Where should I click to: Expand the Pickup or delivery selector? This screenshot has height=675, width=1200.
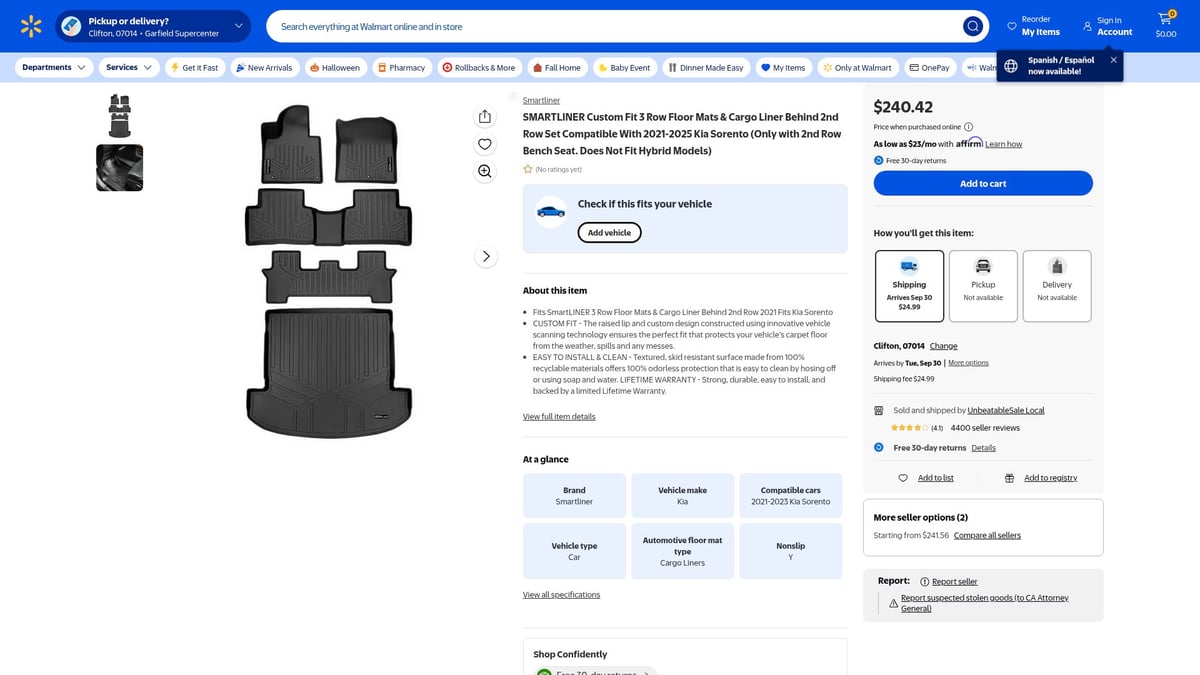click(x=153, y=26)
